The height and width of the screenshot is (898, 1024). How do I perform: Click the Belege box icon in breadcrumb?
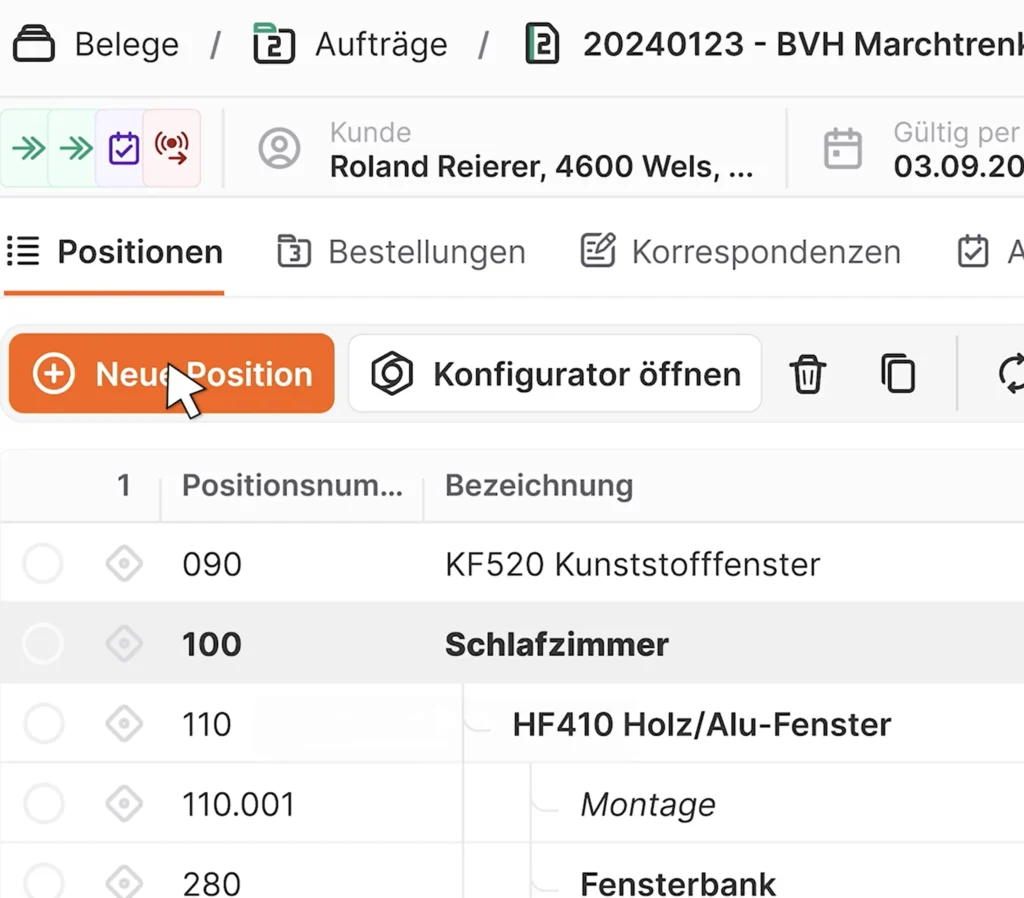[34, 44]
